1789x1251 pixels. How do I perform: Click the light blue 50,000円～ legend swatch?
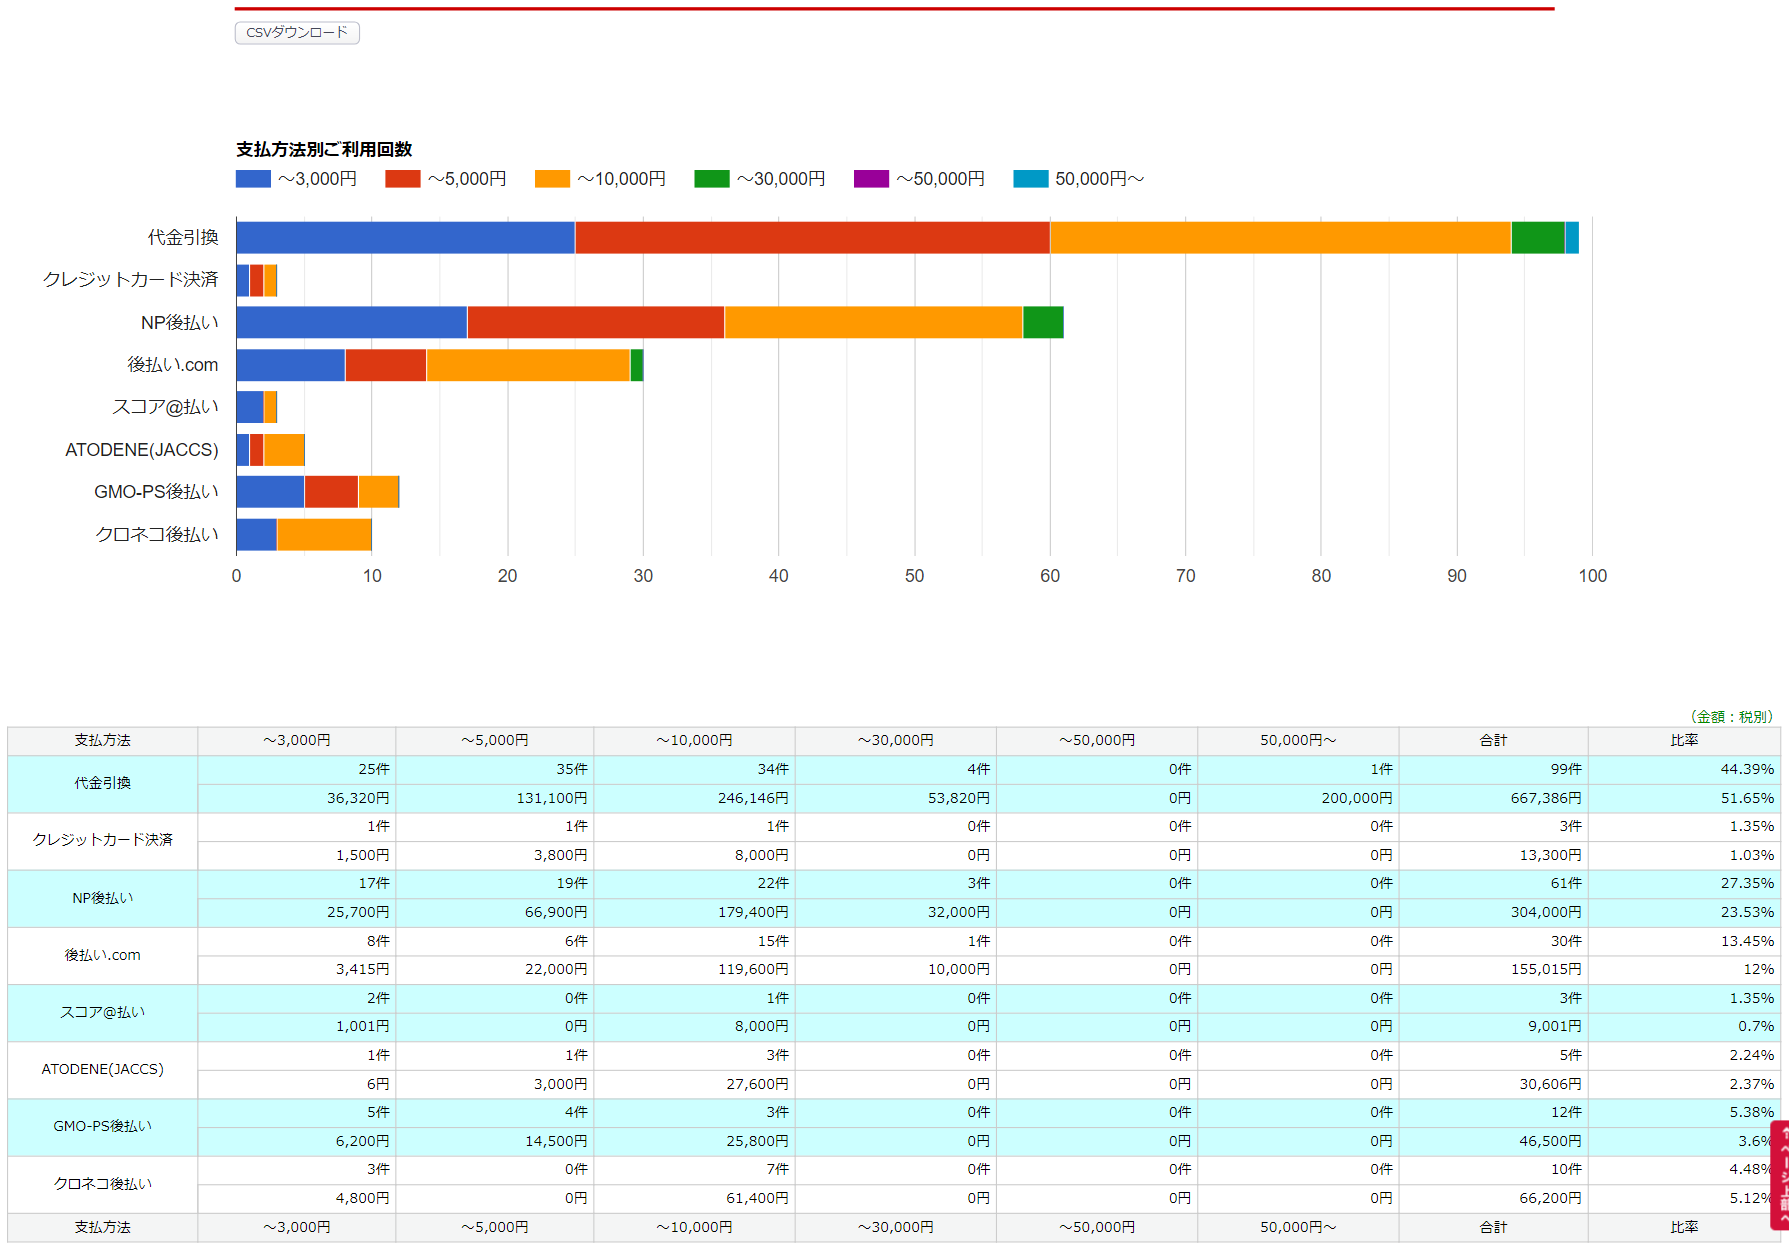click(x=1030, y=179)
